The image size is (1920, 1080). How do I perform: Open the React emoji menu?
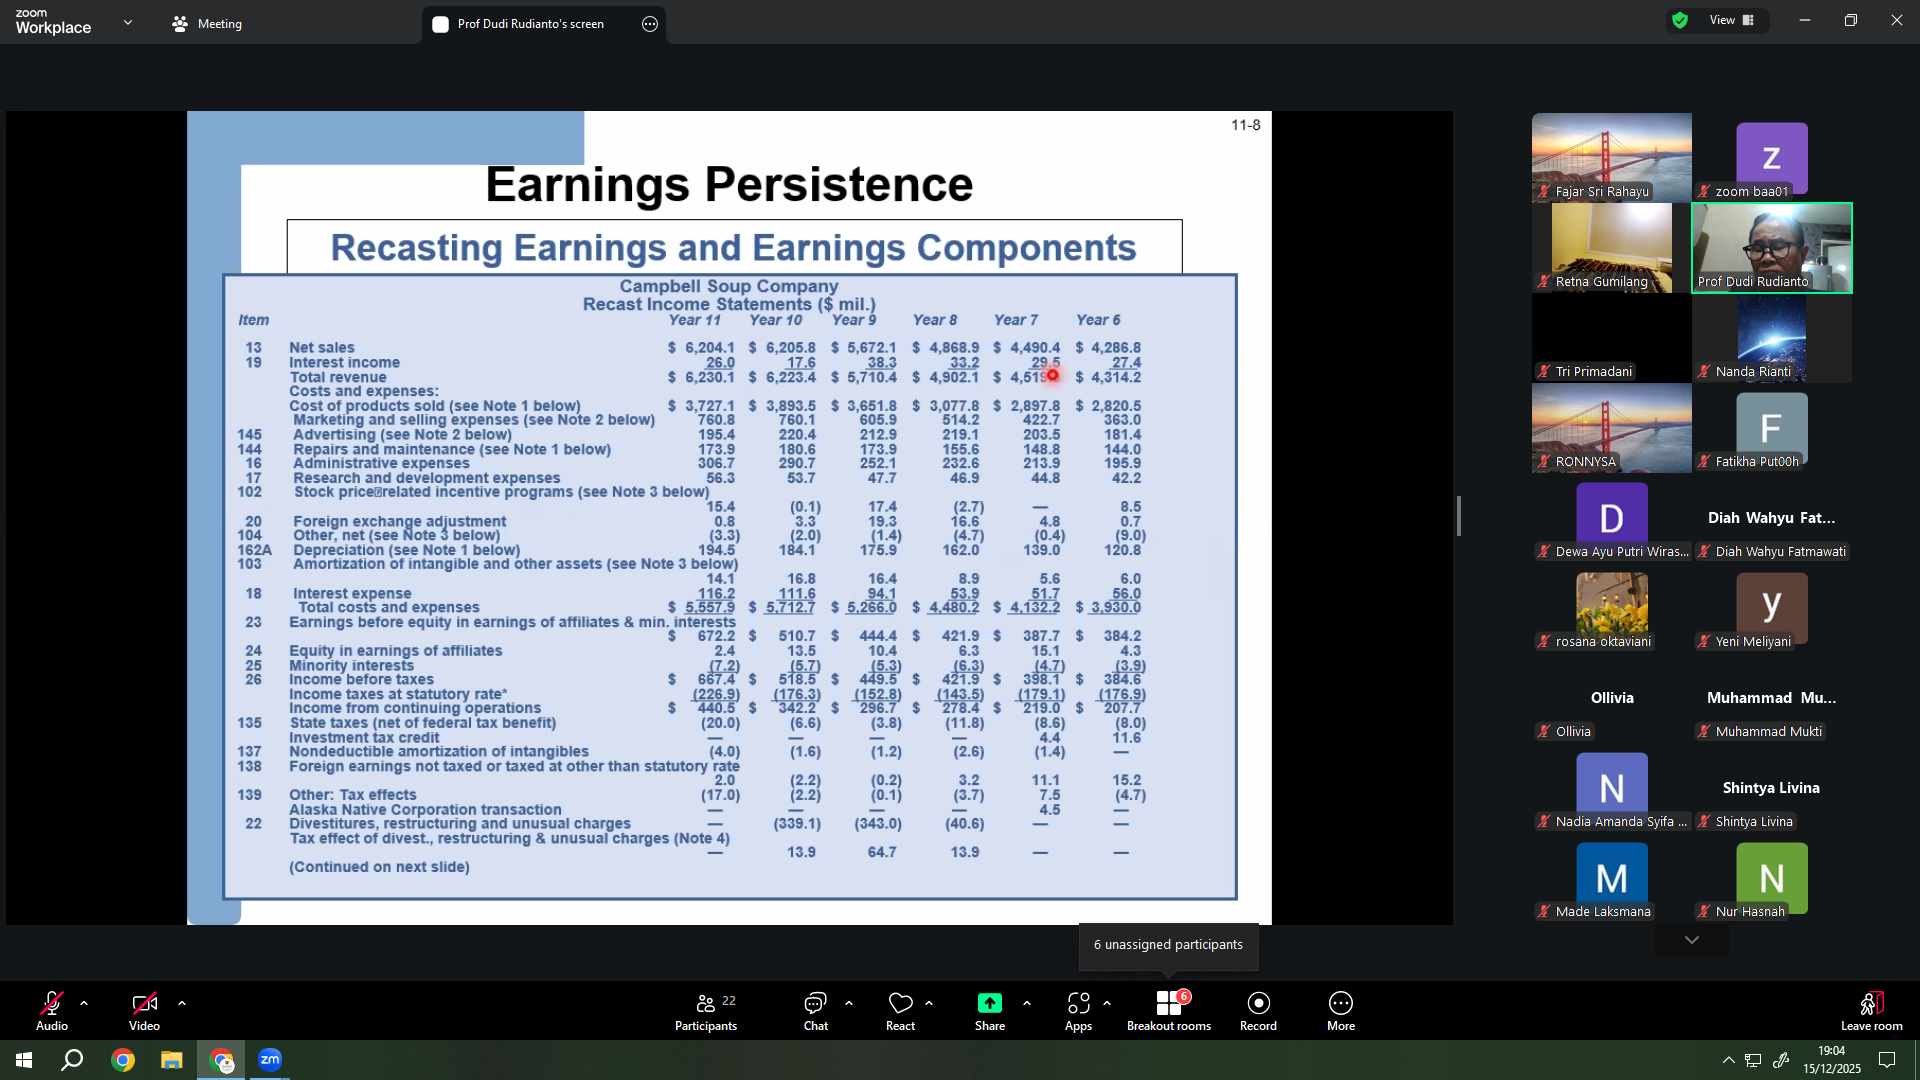pyautogui.click(x=900, y=1011)
